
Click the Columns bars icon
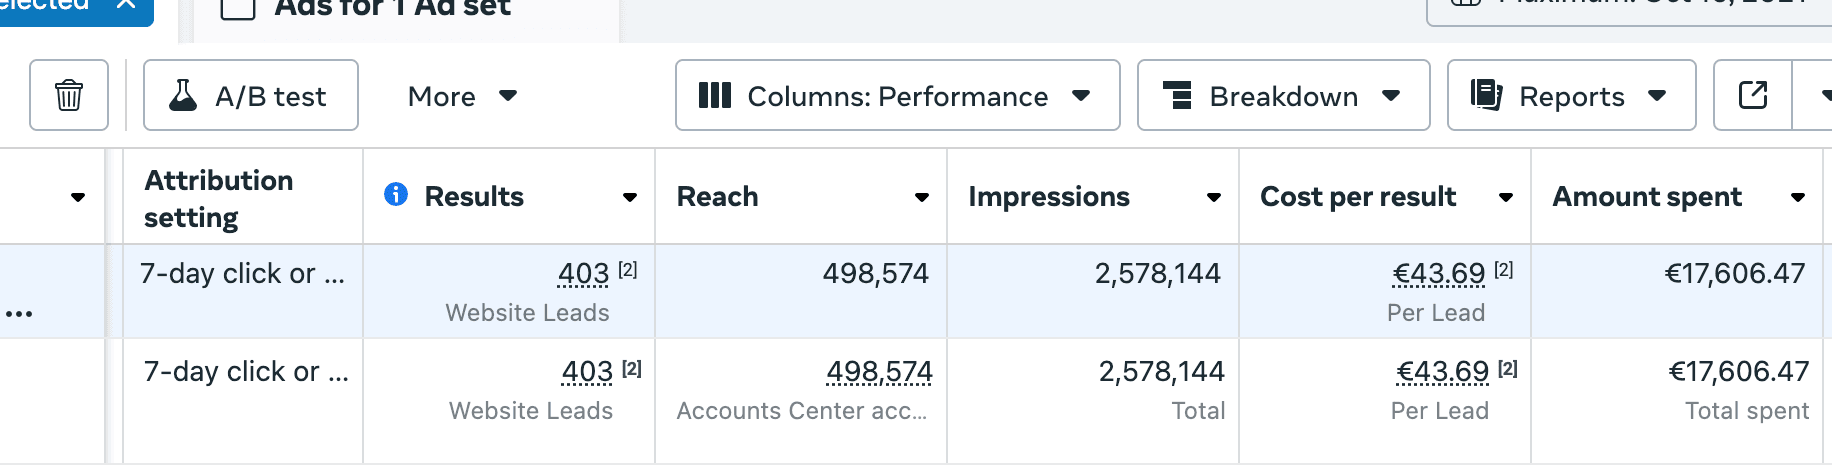(x=715, y=96)
